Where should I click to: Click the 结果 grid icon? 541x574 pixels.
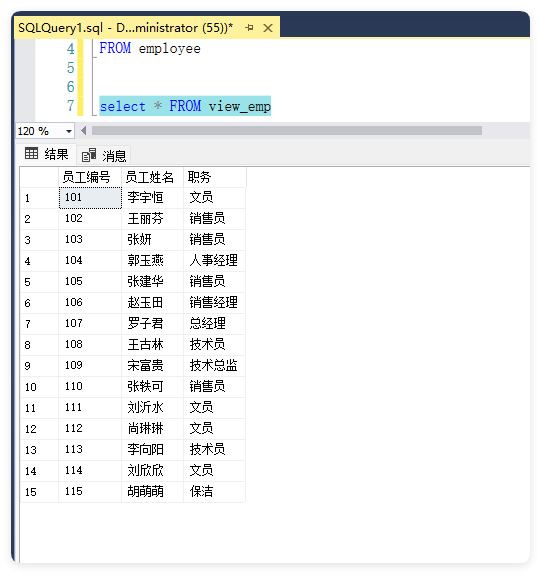(x=31, y=153)
